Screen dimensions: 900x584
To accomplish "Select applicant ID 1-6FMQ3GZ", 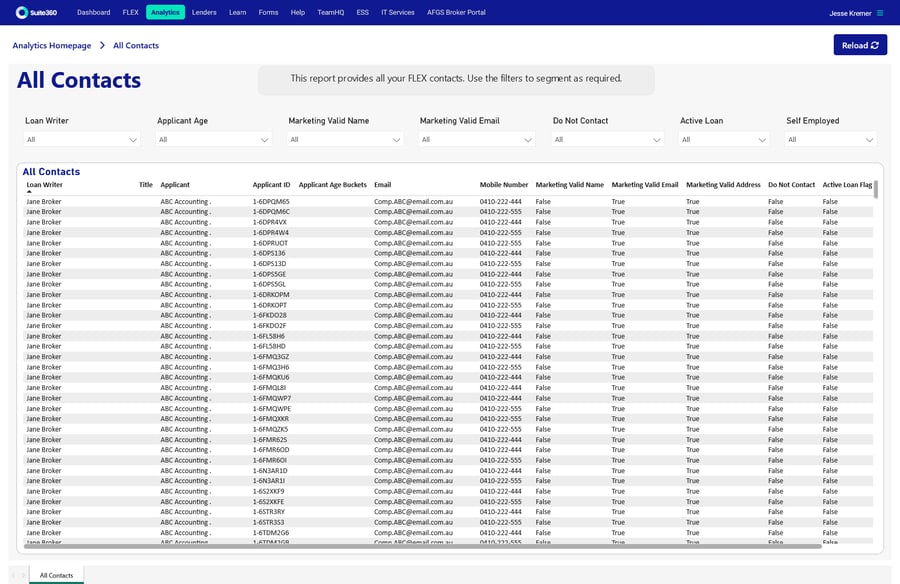I will [x=271, y=357].
